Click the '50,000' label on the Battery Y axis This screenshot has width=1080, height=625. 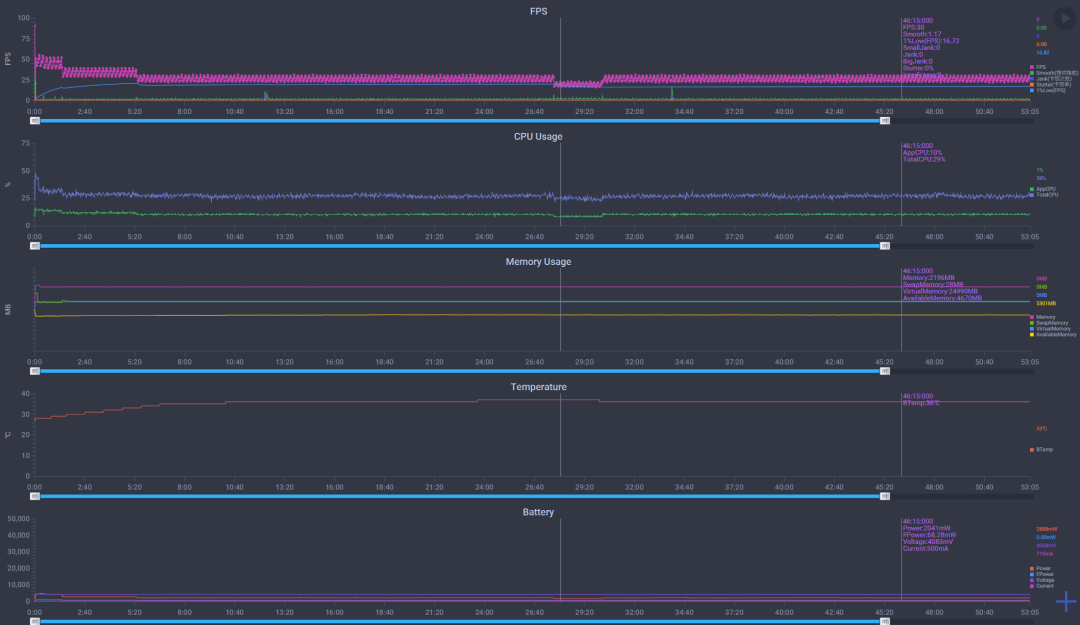(x=18, y=518)
